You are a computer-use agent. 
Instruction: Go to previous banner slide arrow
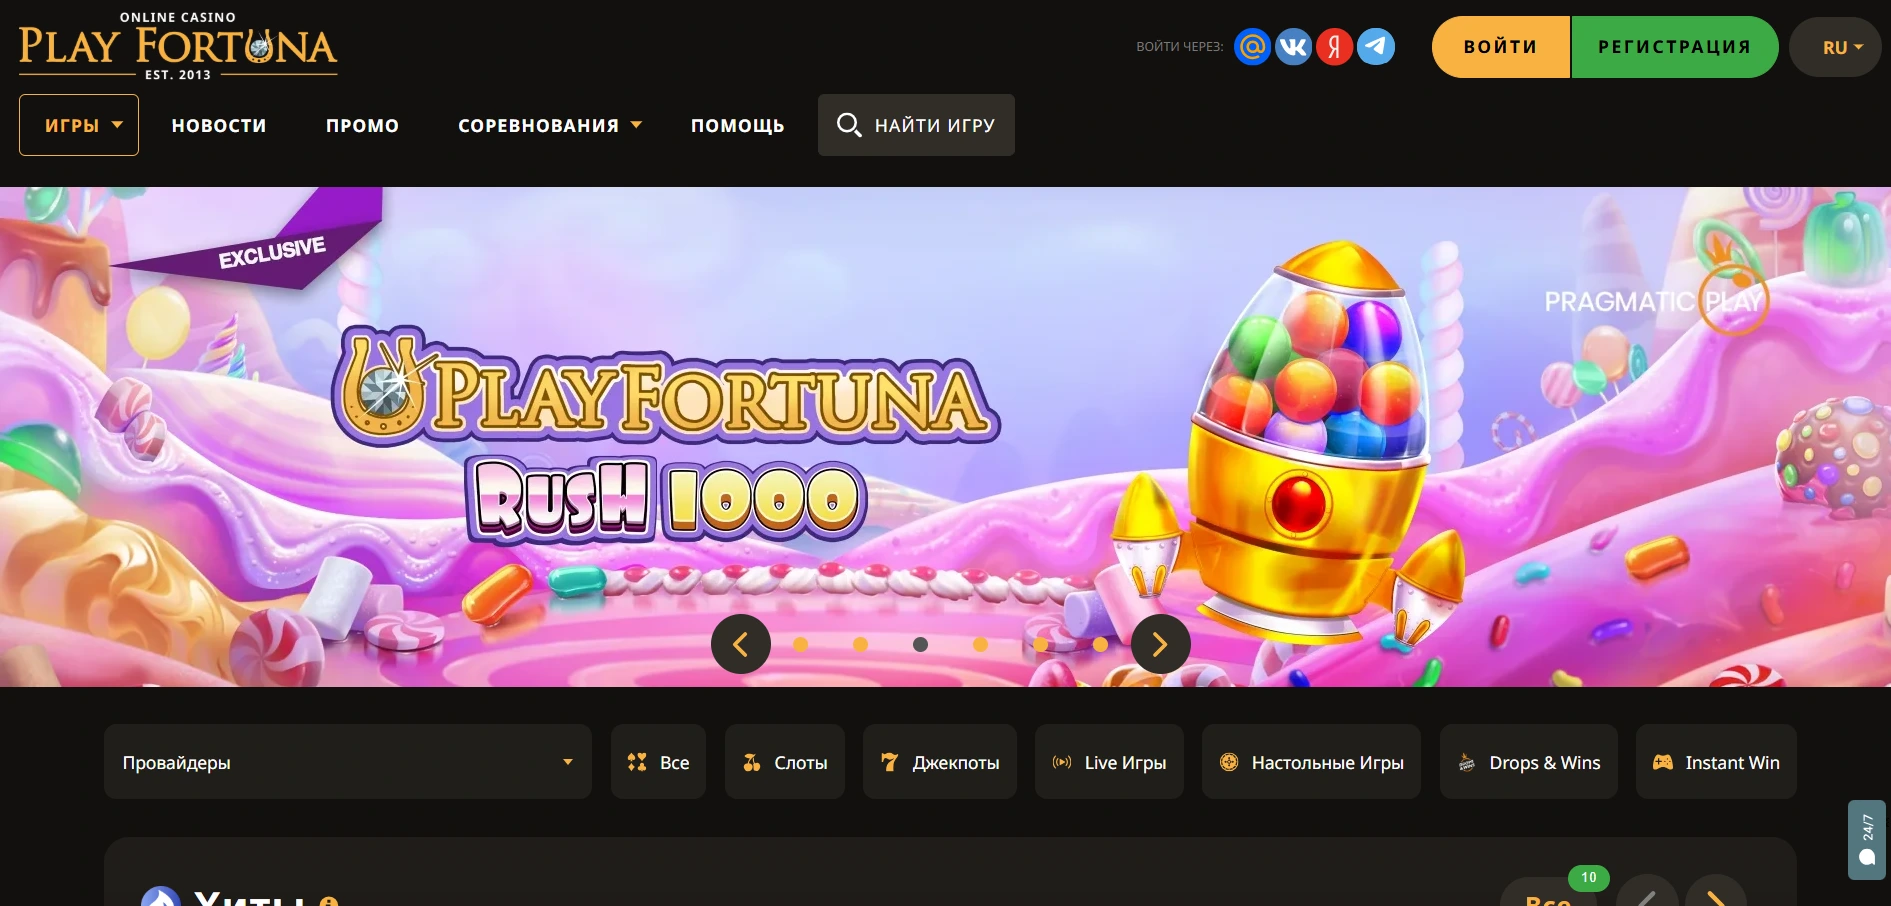[x=741, y=644]
